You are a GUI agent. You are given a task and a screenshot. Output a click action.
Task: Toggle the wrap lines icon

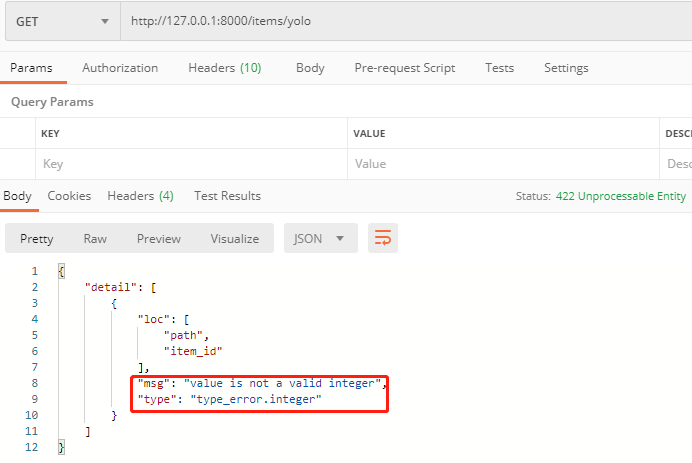click(383, 239)
